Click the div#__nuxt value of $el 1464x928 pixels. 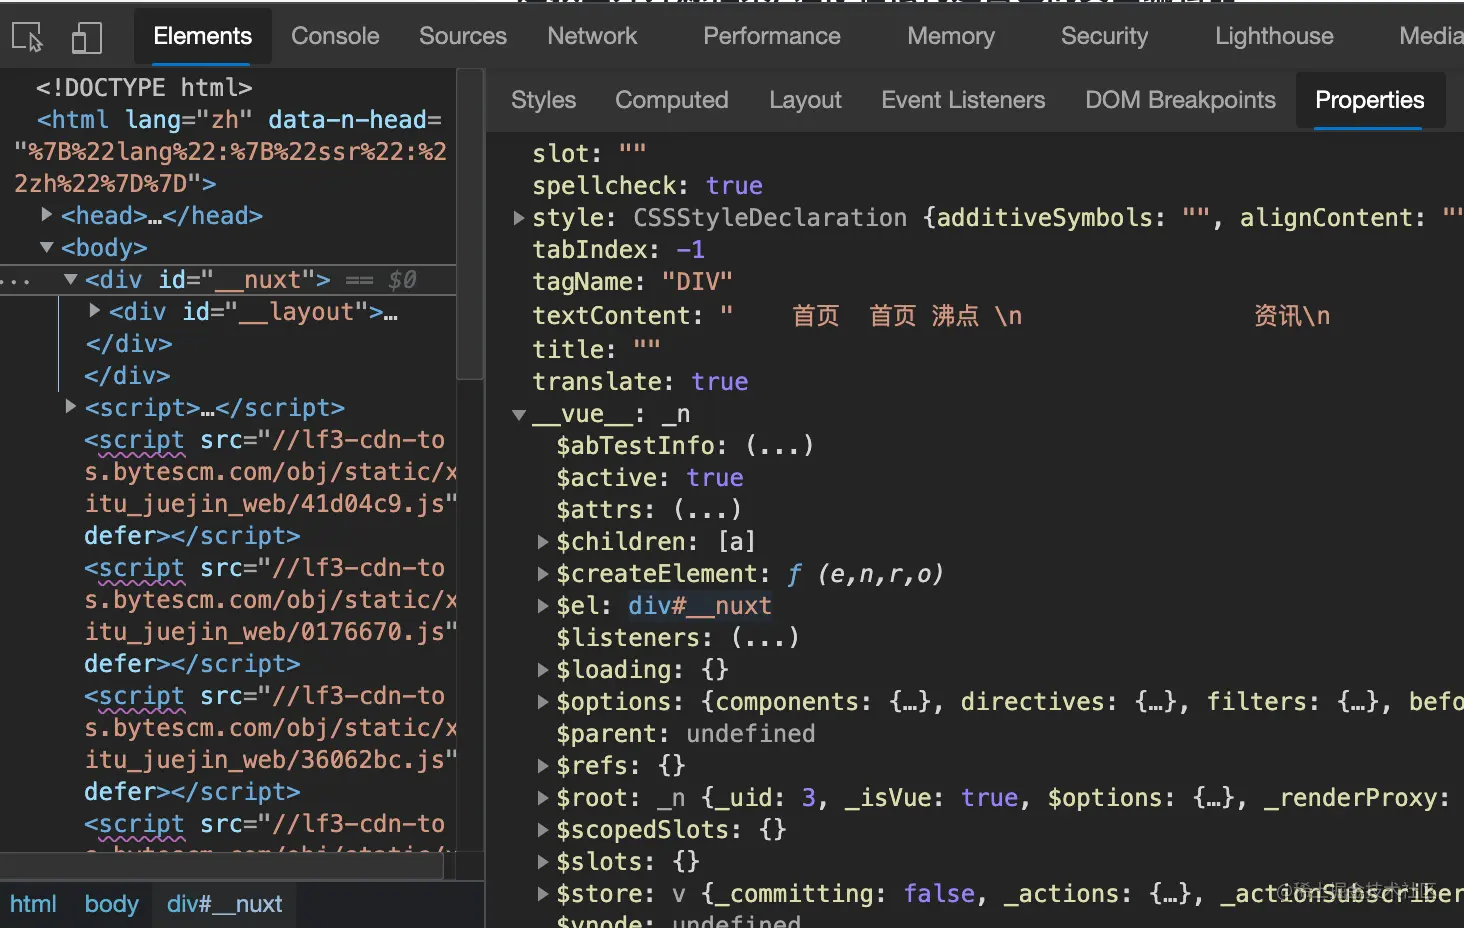pyautogui.click(x=699, y=605)
